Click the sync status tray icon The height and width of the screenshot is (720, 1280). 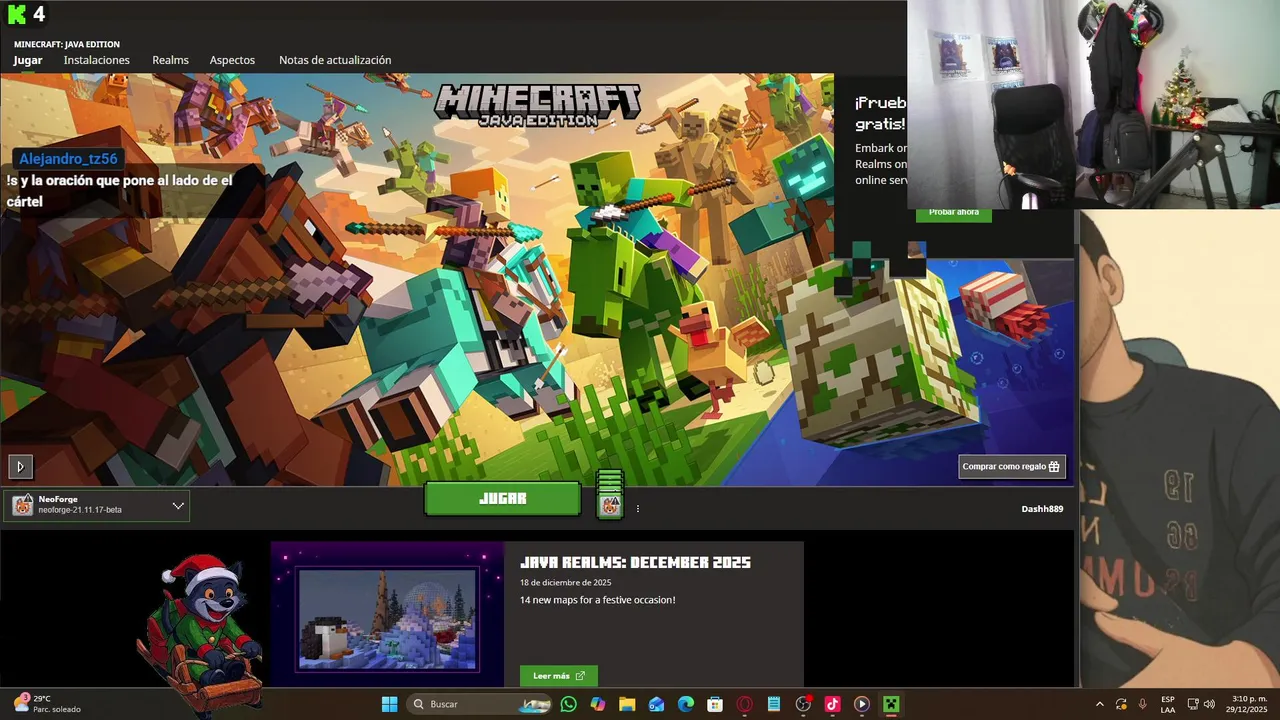point(1121,704)
